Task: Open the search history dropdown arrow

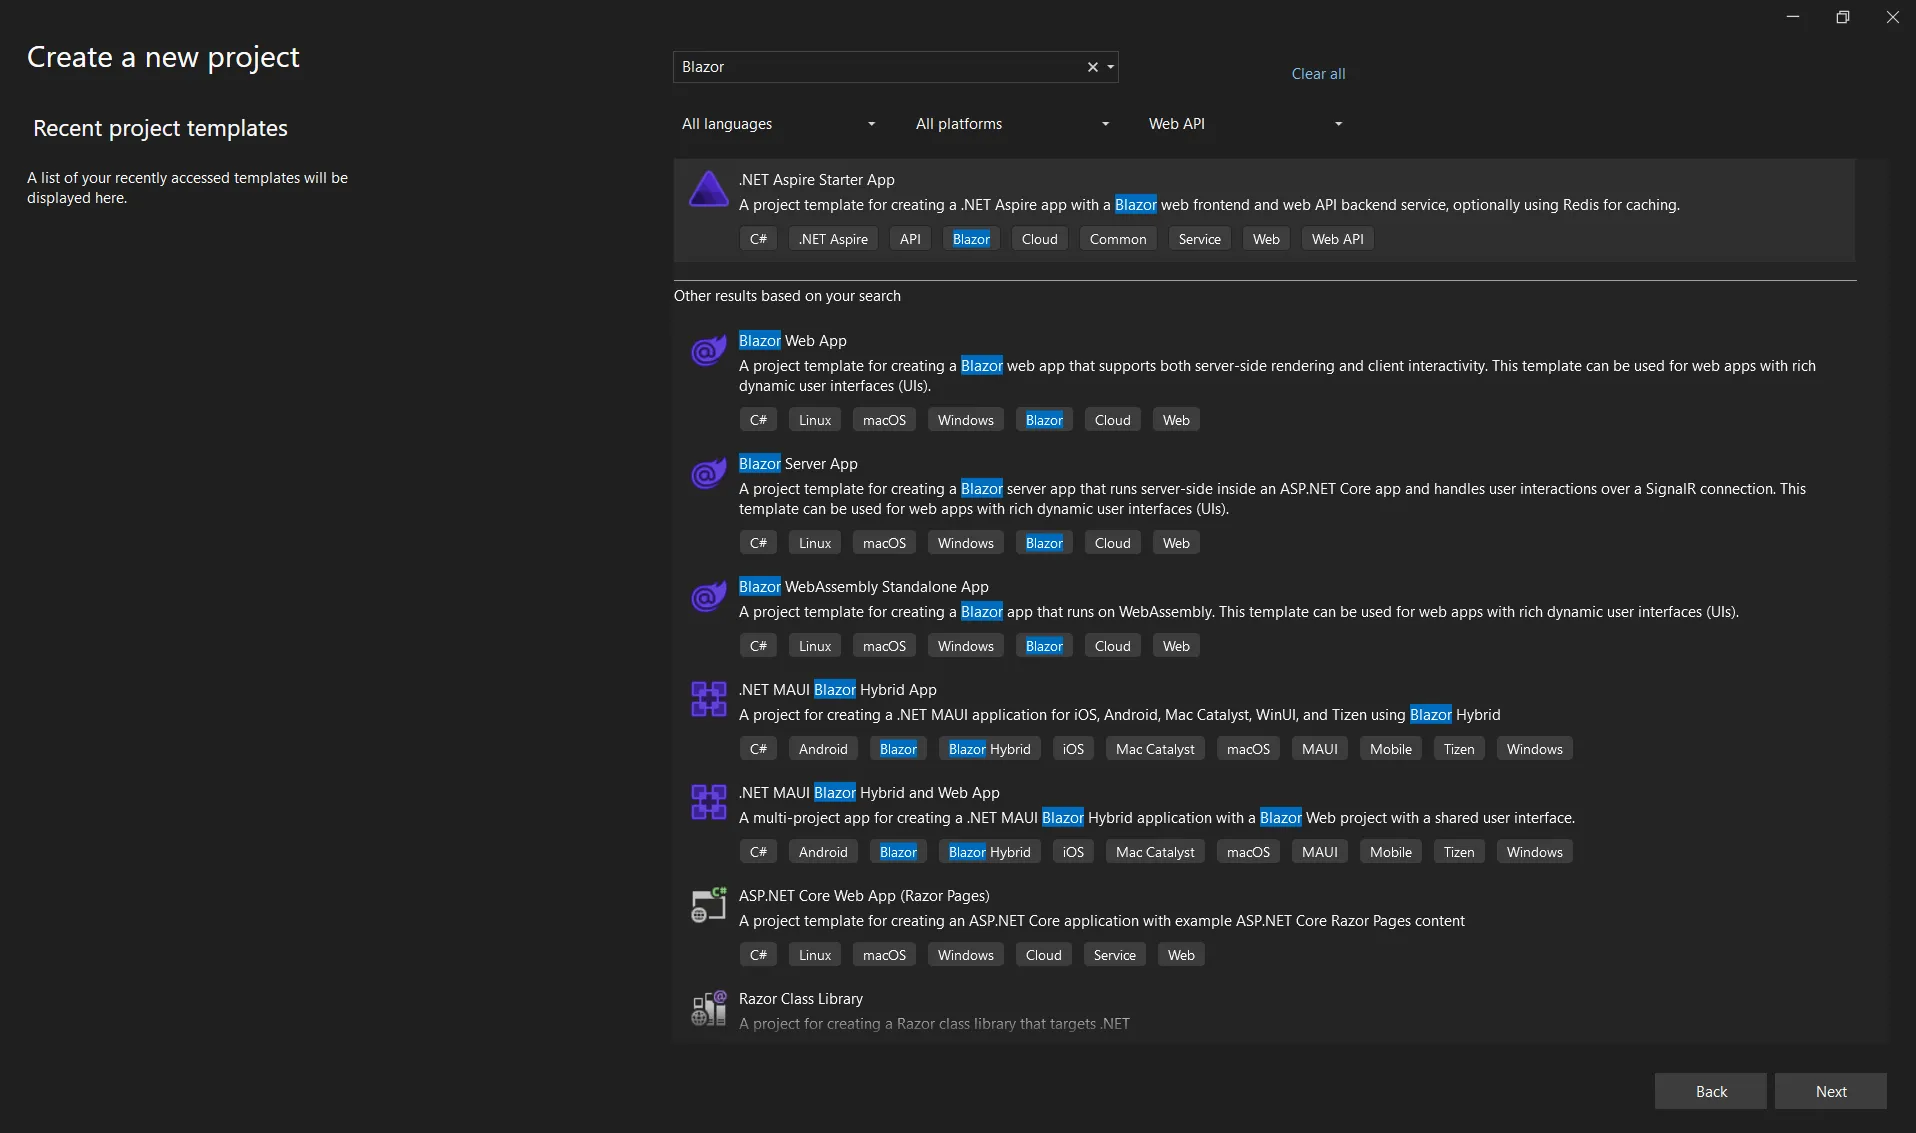Action: tap(1110, 67)
